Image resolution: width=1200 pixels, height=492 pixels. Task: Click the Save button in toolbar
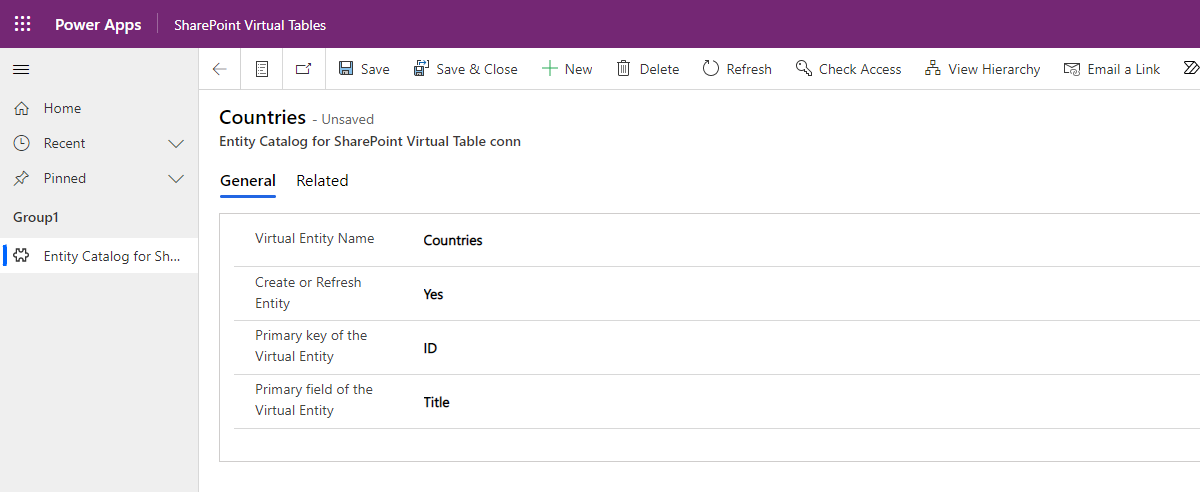364,69
